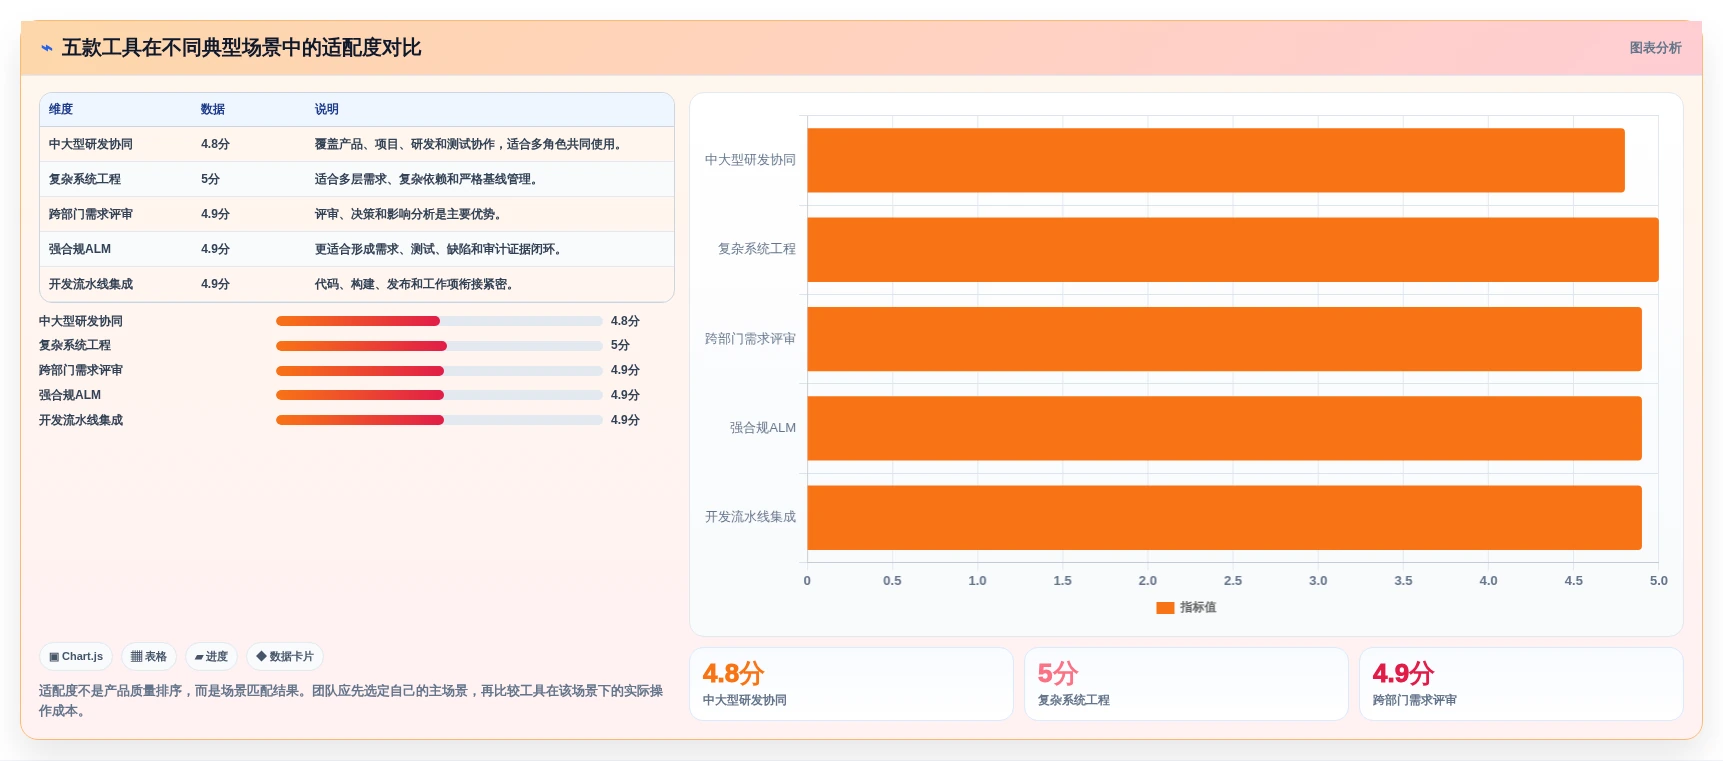
Task: Click the 复杂系统工程 progress bar
Action: 439,346
